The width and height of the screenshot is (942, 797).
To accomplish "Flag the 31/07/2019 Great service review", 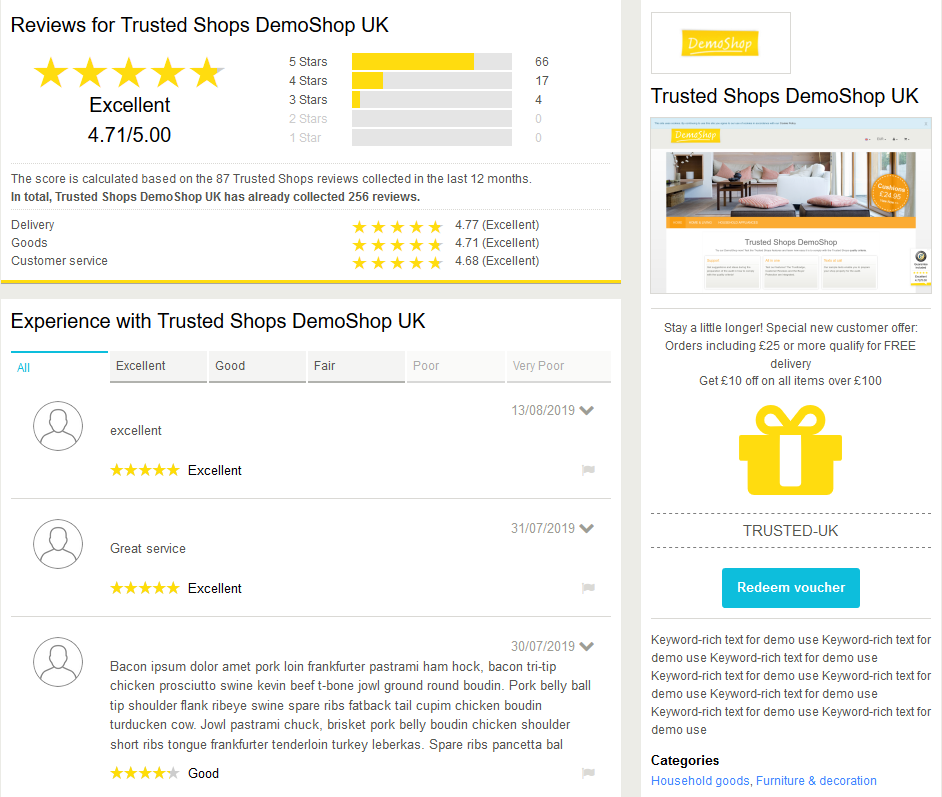I will [588, 587].
